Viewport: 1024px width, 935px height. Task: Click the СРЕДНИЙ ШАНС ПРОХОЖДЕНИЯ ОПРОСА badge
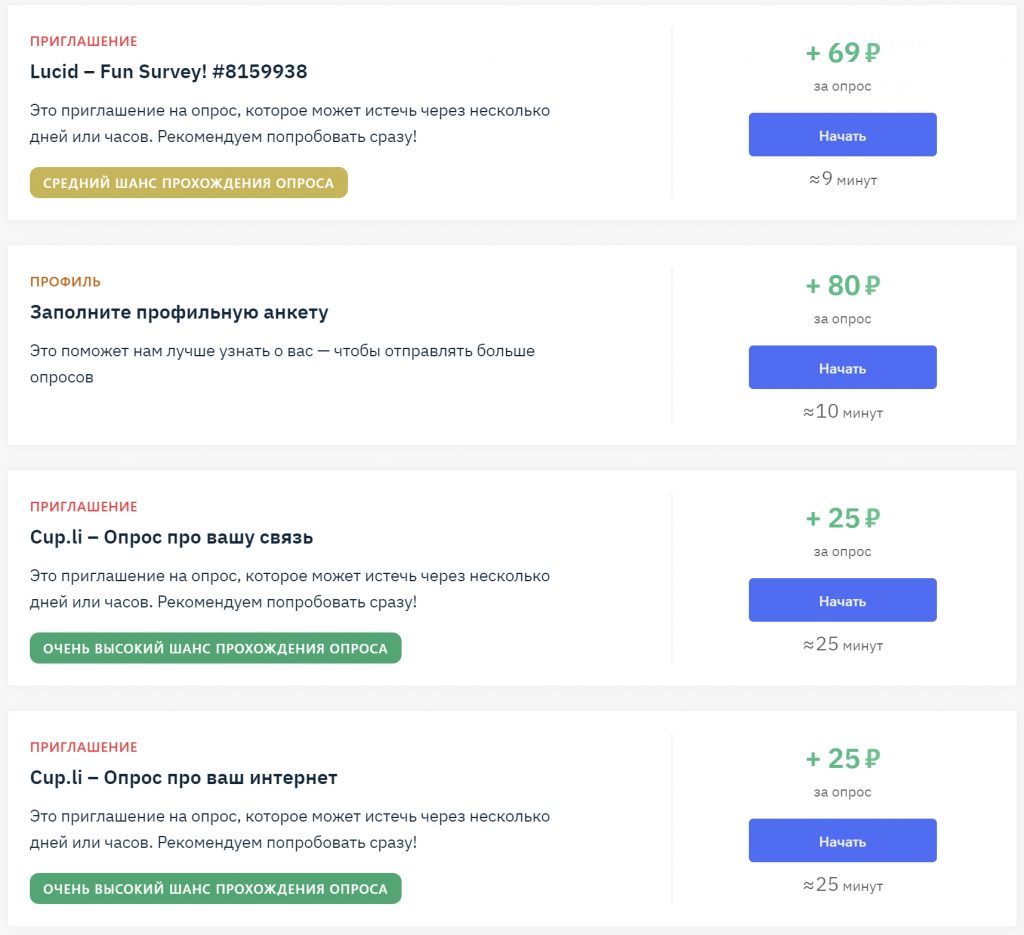coord(188,183)
